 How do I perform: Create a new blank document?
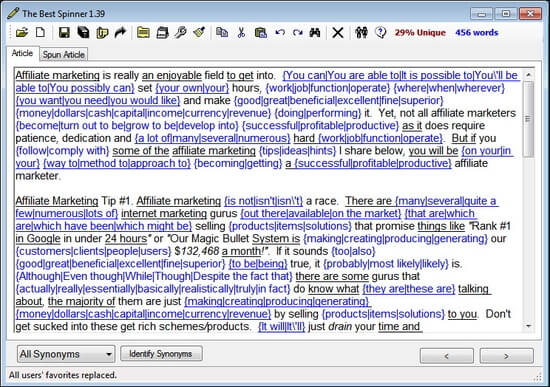pos(40,33)
